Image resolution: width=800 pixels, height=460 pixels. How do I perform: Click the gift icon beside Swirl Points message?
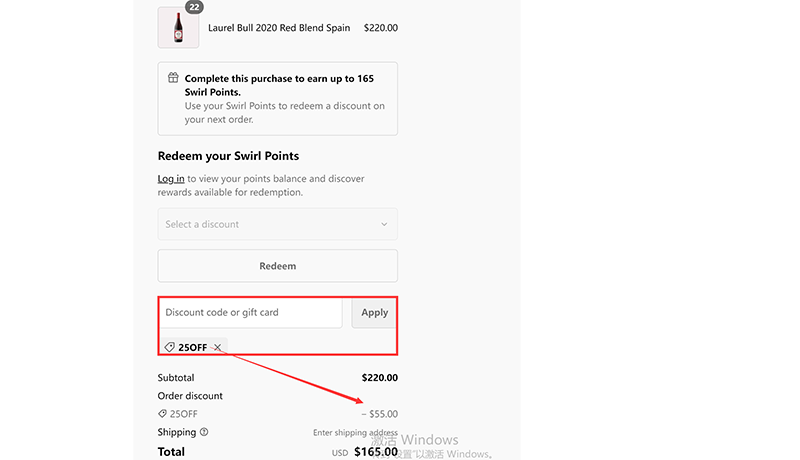tap(173, 78)
